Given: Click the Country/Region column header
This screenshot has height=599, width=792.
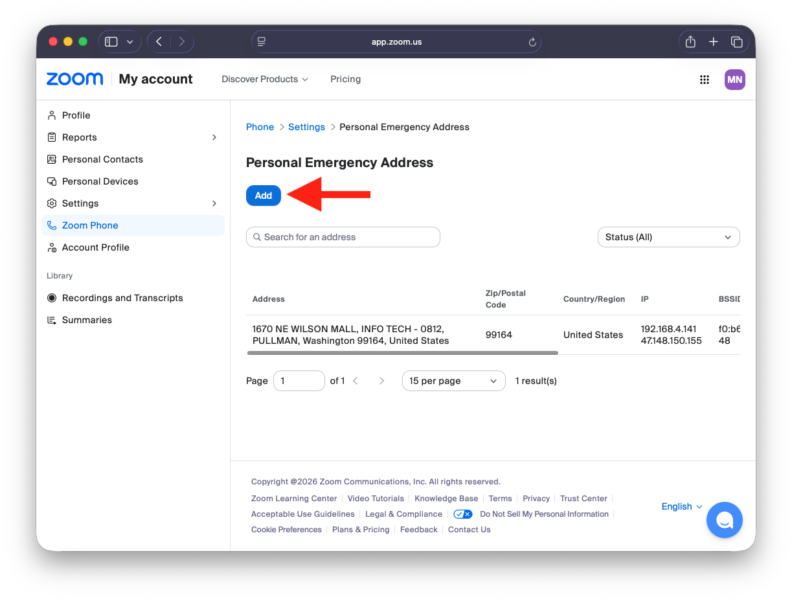Looking at the screenshot, I should click(594, 299).
